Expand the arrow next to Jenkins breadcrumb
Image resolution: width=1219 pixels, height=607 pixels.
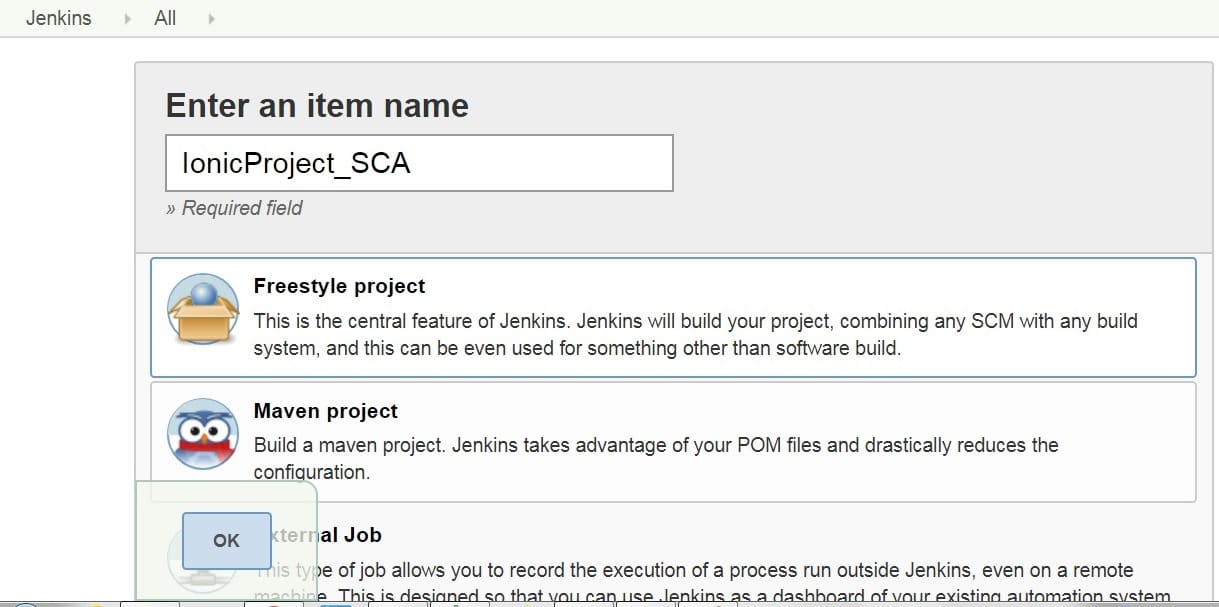click(x=128, y=19)
